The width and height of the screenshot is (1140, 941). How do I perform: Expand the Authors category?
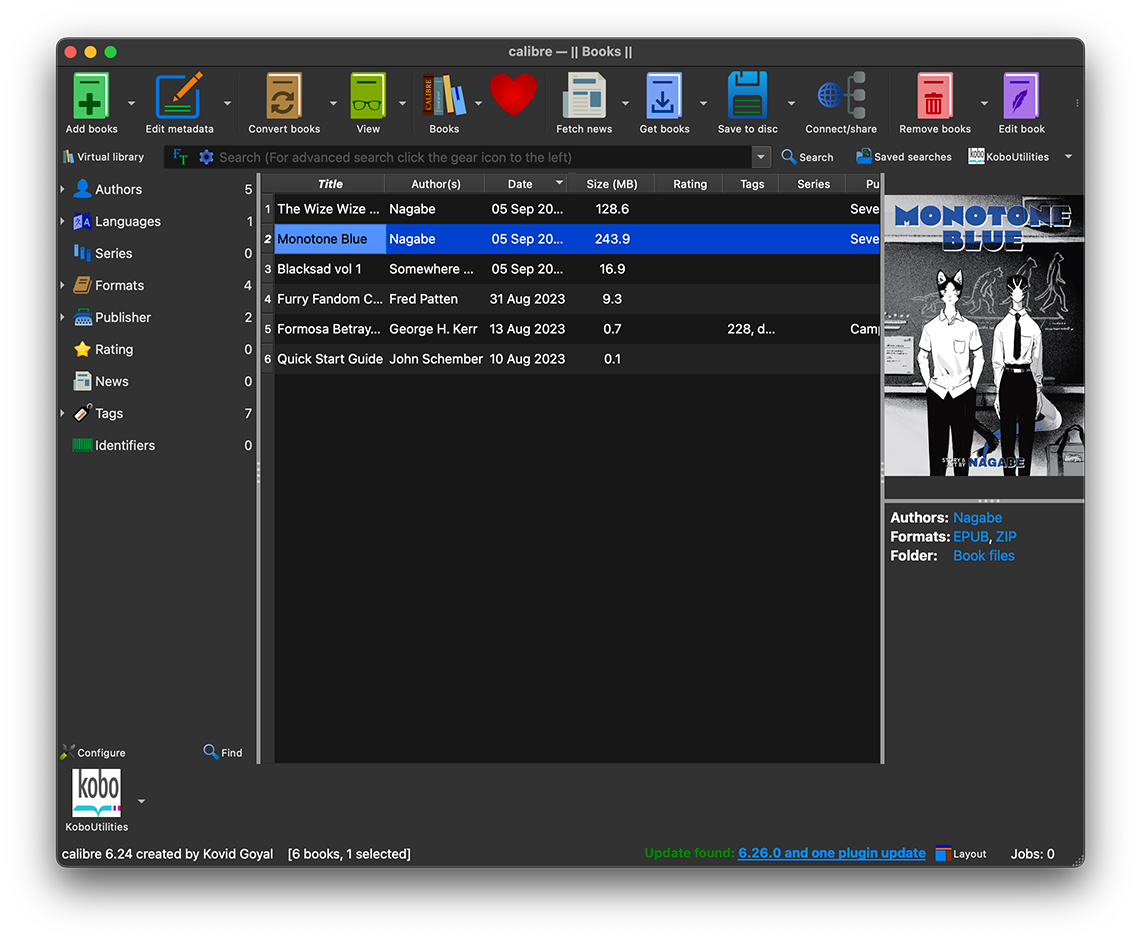(63, 189)
